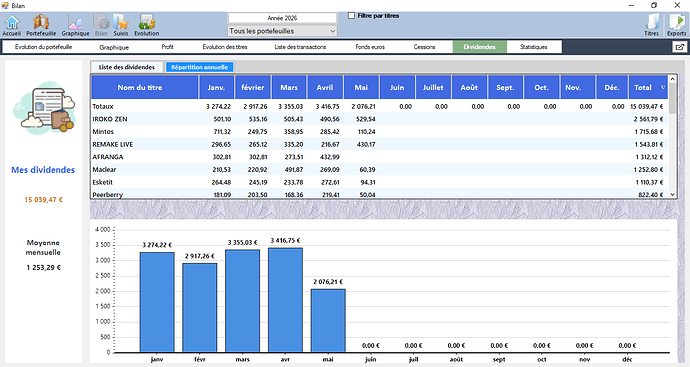The width and height of the screenshot is (690, 367).
Task: Click the Juin column header
Action: pyautogui.click(x=397, y=87)
